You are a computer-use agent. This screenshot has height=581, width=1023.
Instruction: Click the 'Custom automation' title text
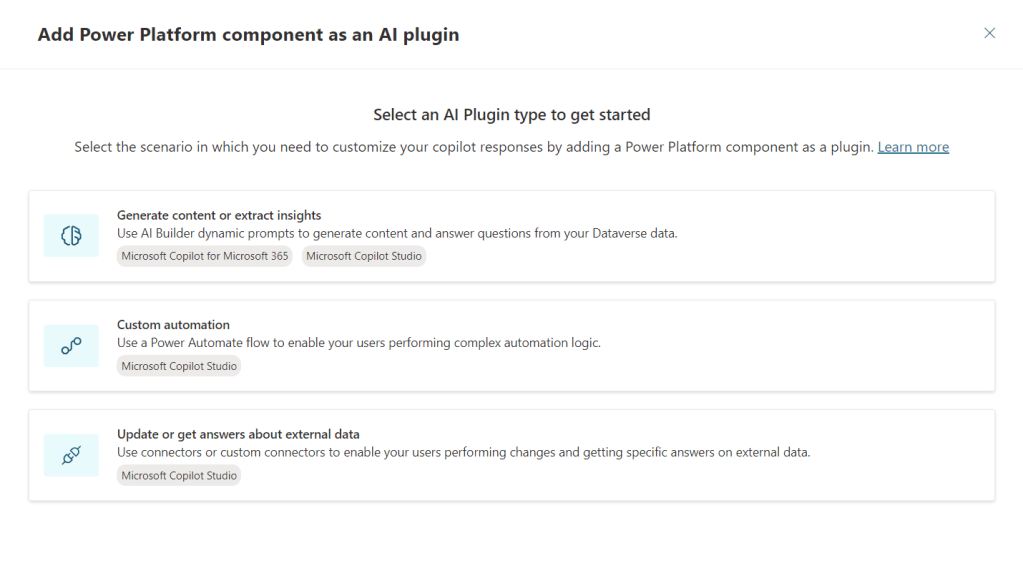pos(173,325)
